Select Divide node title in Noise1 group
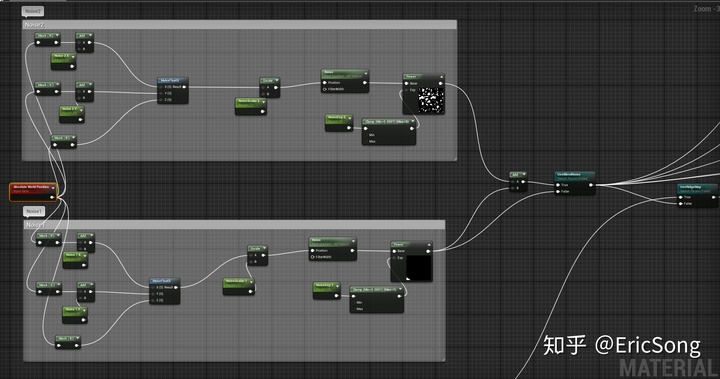This screenshot has width=720, height=379. 255,249
